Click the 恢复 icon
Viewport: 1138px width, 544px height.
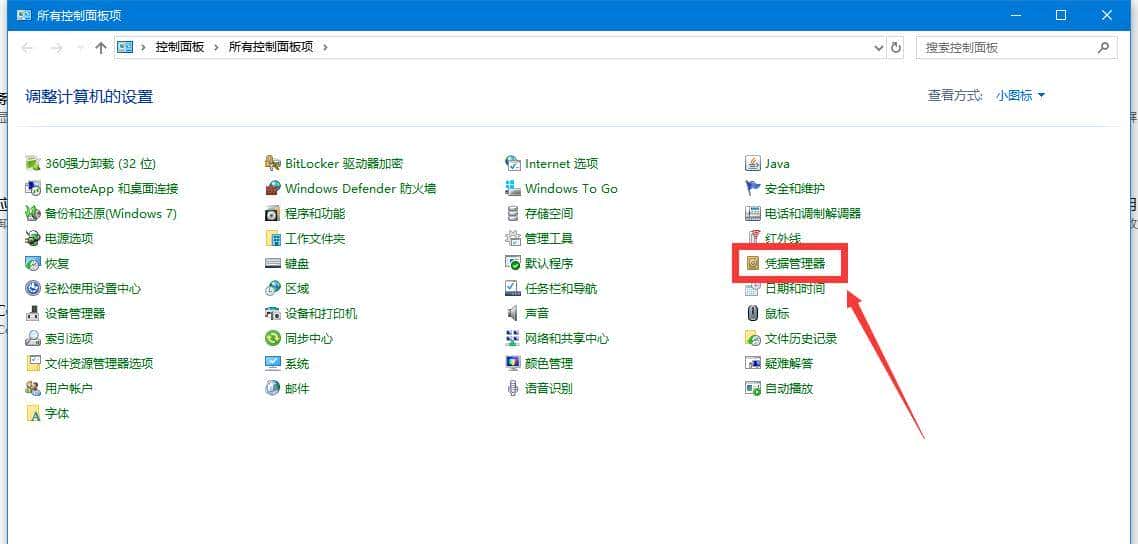[x=33, y=263]
